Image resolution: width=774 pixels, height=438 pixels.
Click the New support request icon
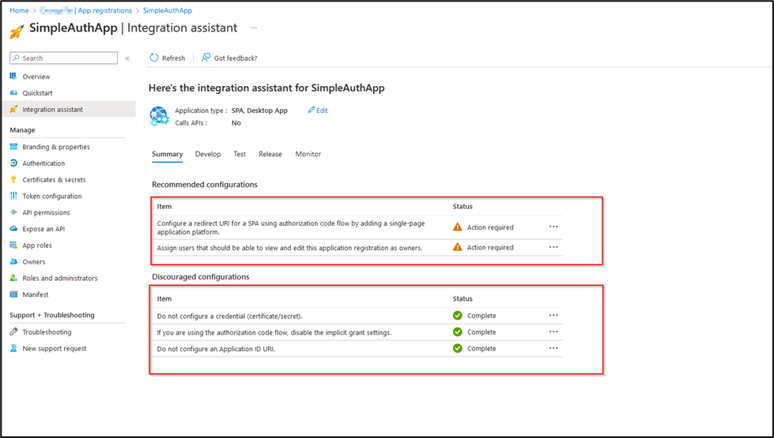tap(13, 348)
